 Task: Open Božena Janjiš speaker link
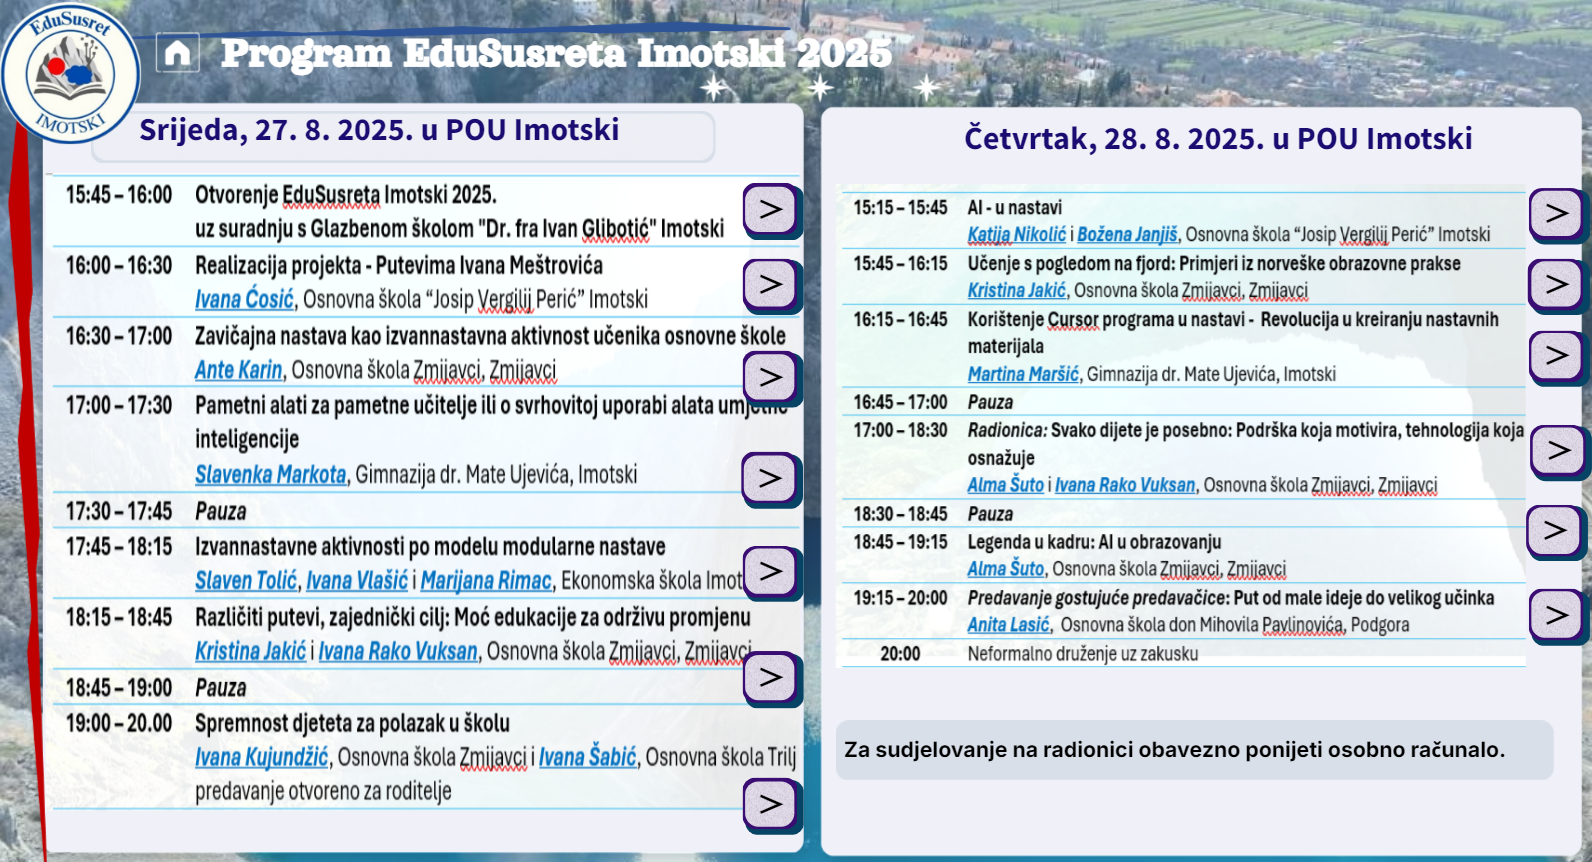(1127, 234)
